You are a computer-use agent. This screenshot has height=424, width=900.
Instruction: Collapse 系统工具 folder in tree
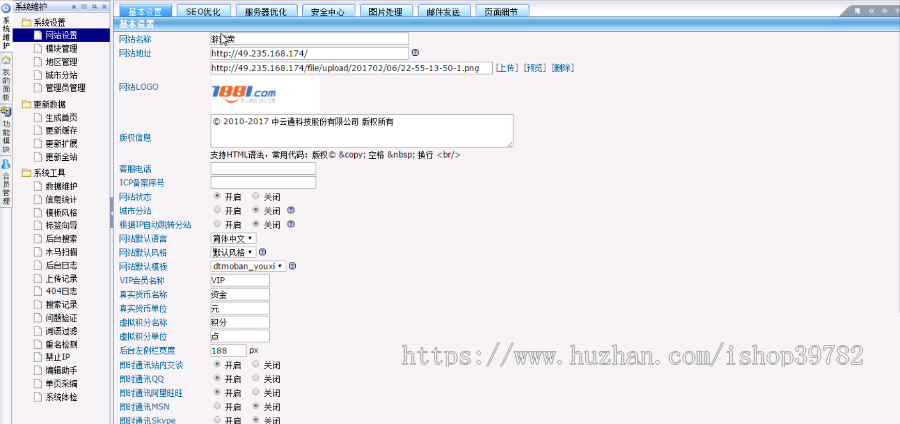(26, 173)
